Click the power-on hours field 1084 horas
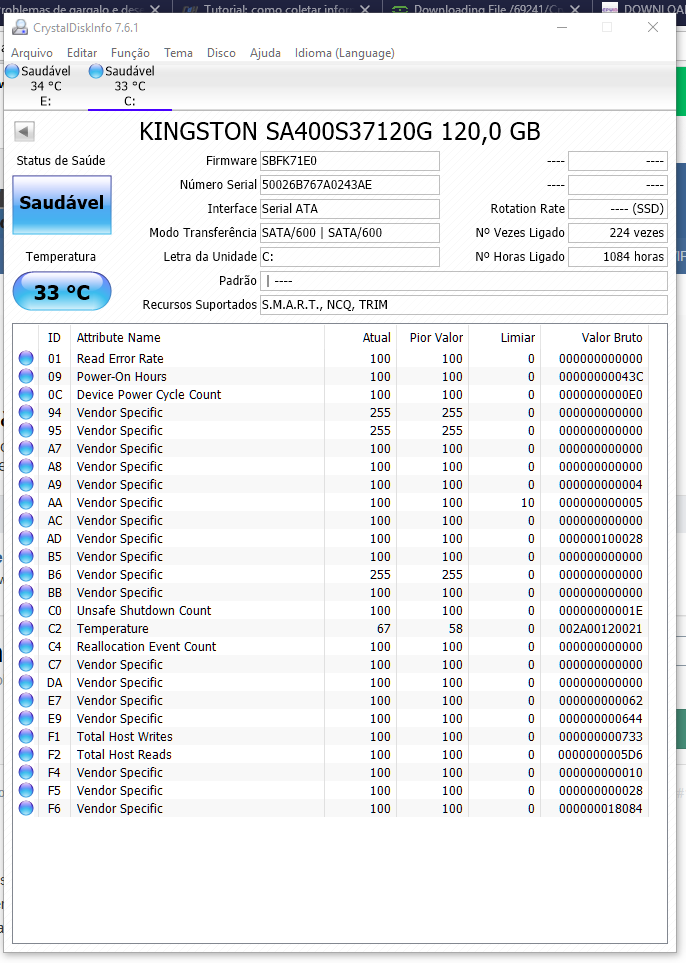The image size is (686, 963). pyautogui.click(x=618, y=257)
